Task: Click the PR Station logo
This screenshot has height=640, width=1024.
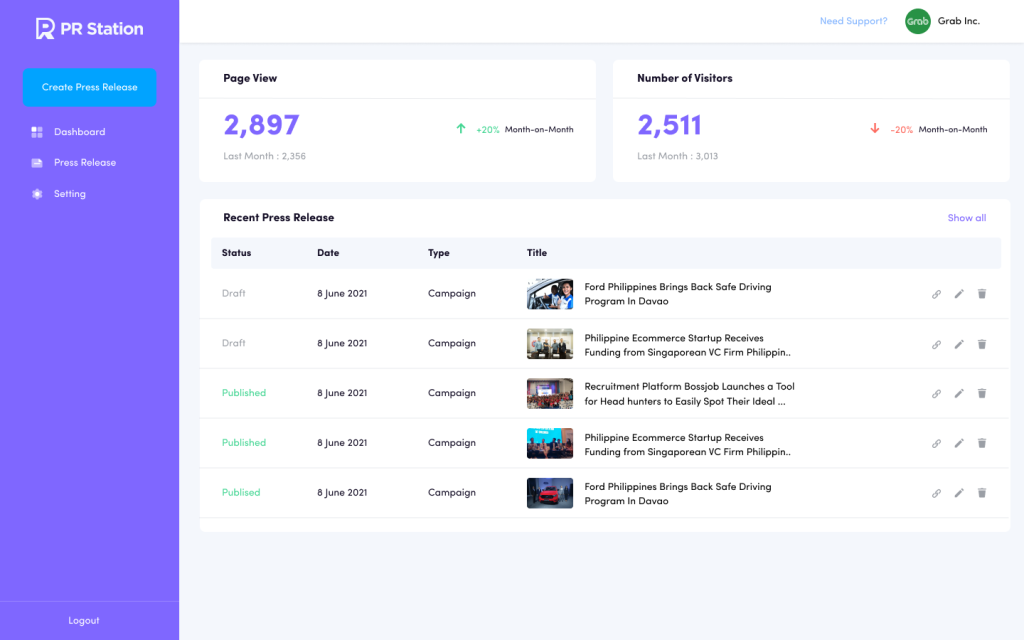Action: (x=89, y=29)
